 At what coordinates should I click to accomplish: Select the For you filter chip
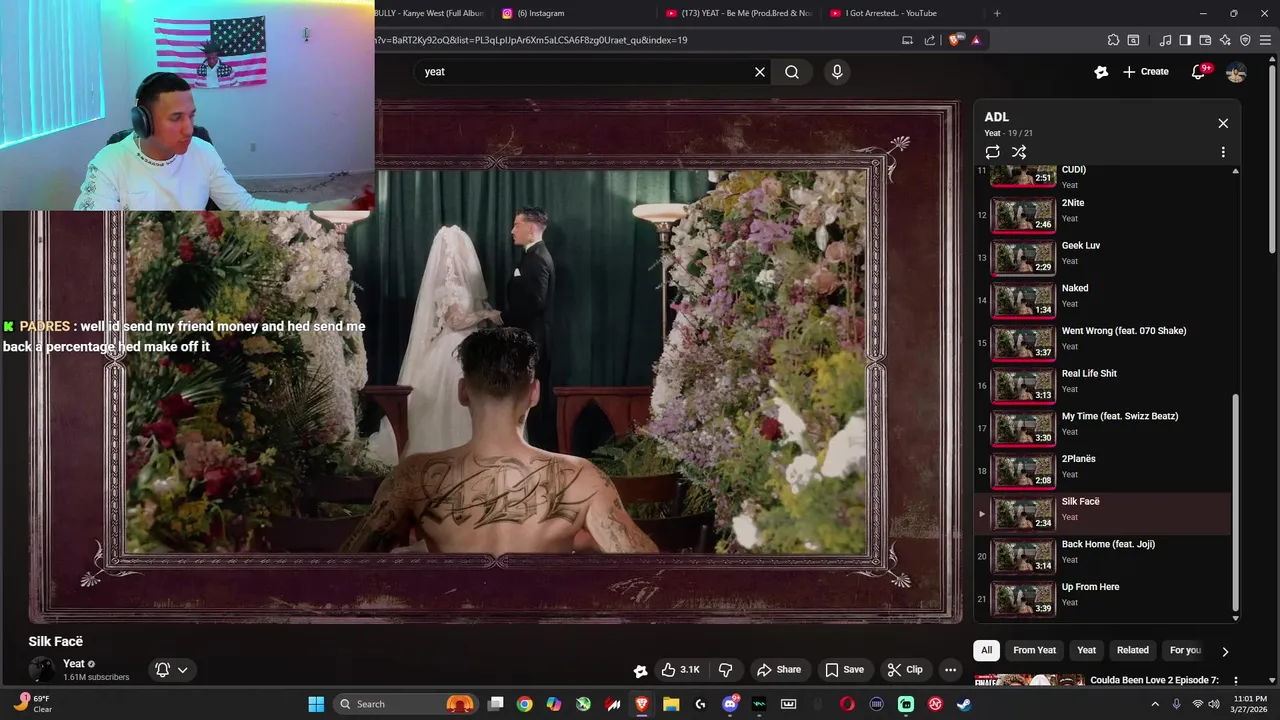pyautogui.click(x=1185, y=650)
